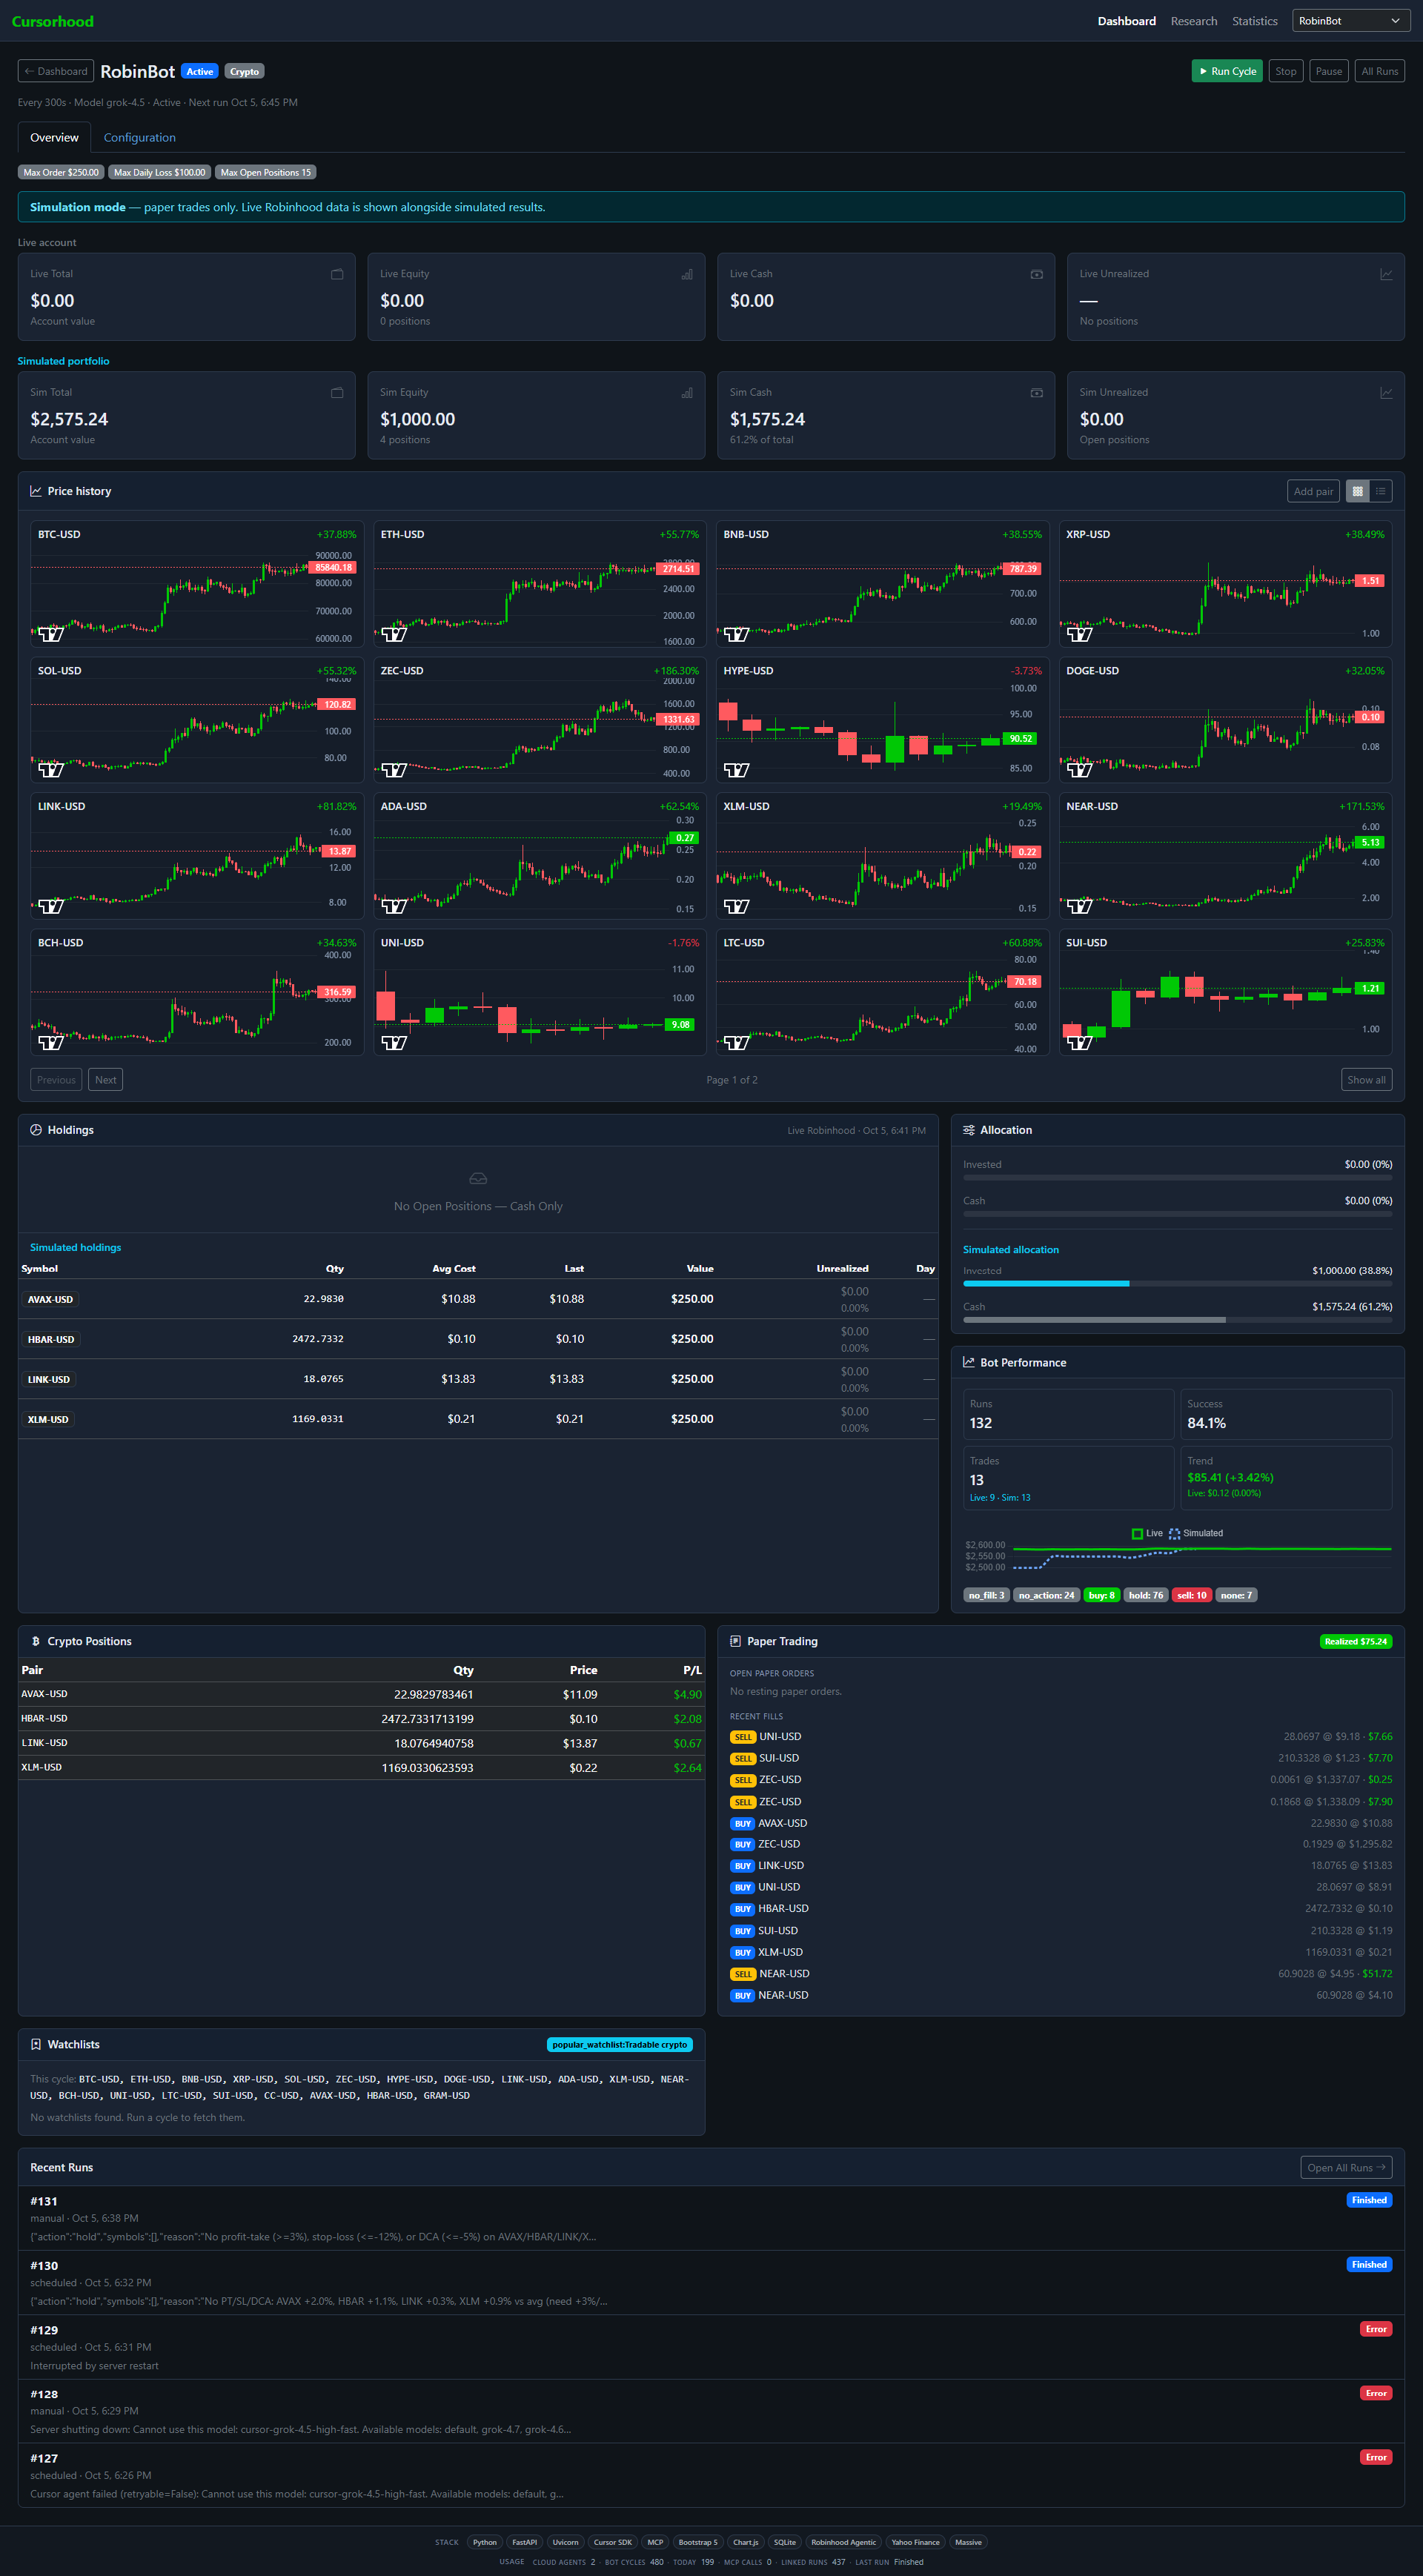This screenshot has width=1423, height=2576.
Task: Click the Holdings pie icon
Action: point(36,1130)
